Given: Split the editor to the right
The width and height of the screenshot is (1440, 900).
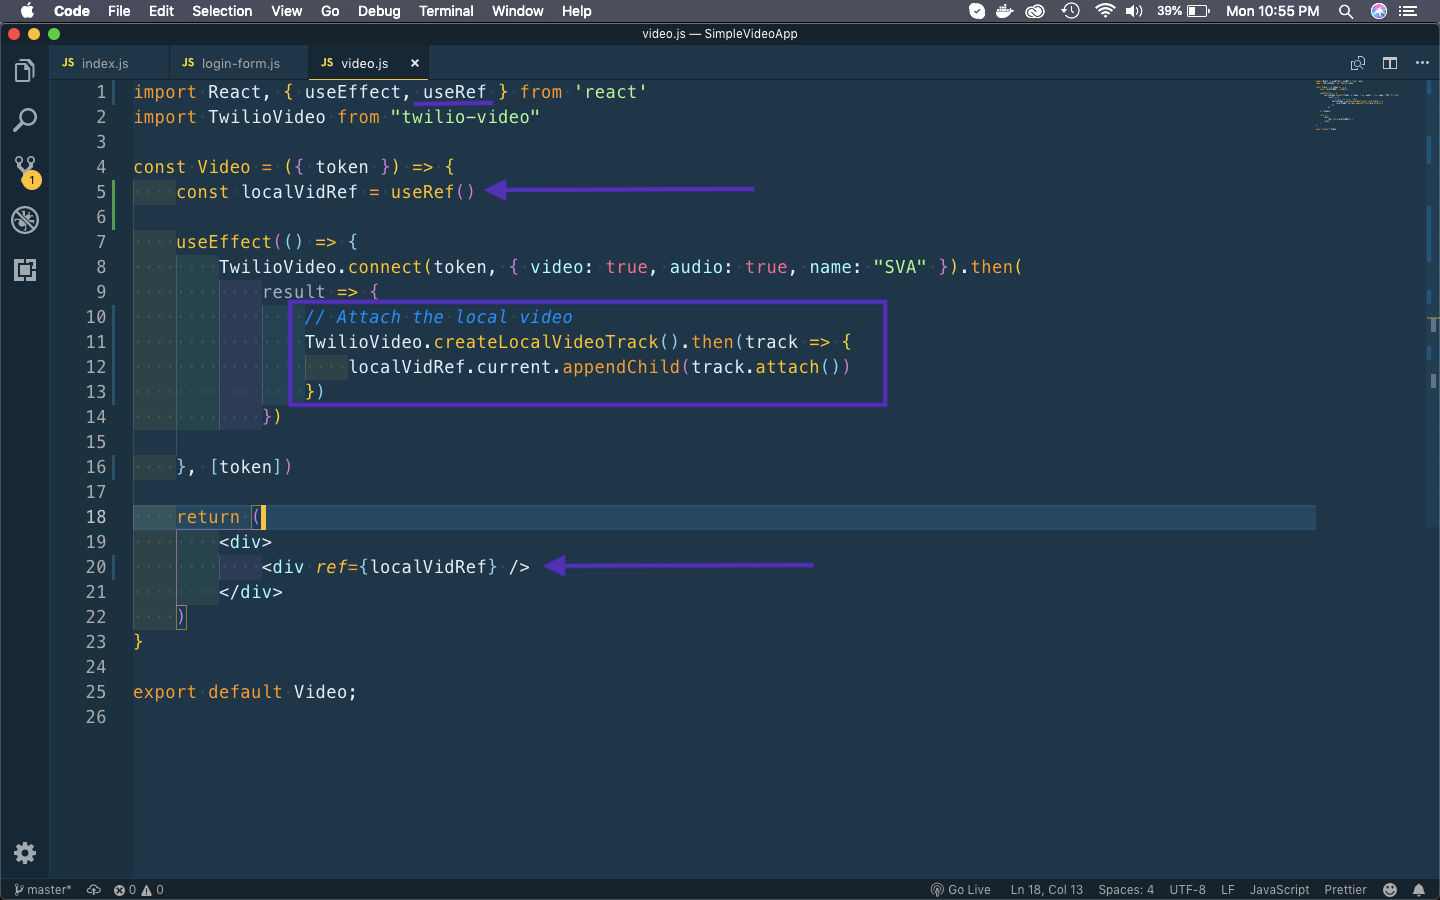Looking at the screenshot, I should coord(1390,63).
